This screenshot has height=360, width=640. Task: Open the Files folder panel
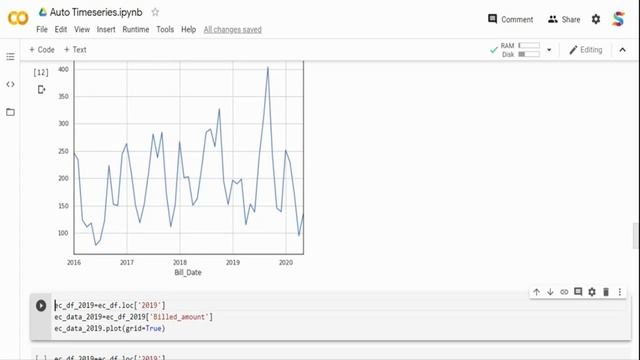pos(10,112)
